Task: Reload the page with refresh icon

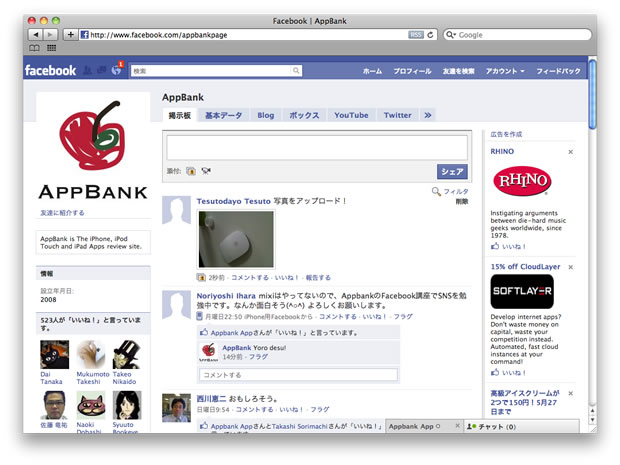Action: [x=430, y=35]
